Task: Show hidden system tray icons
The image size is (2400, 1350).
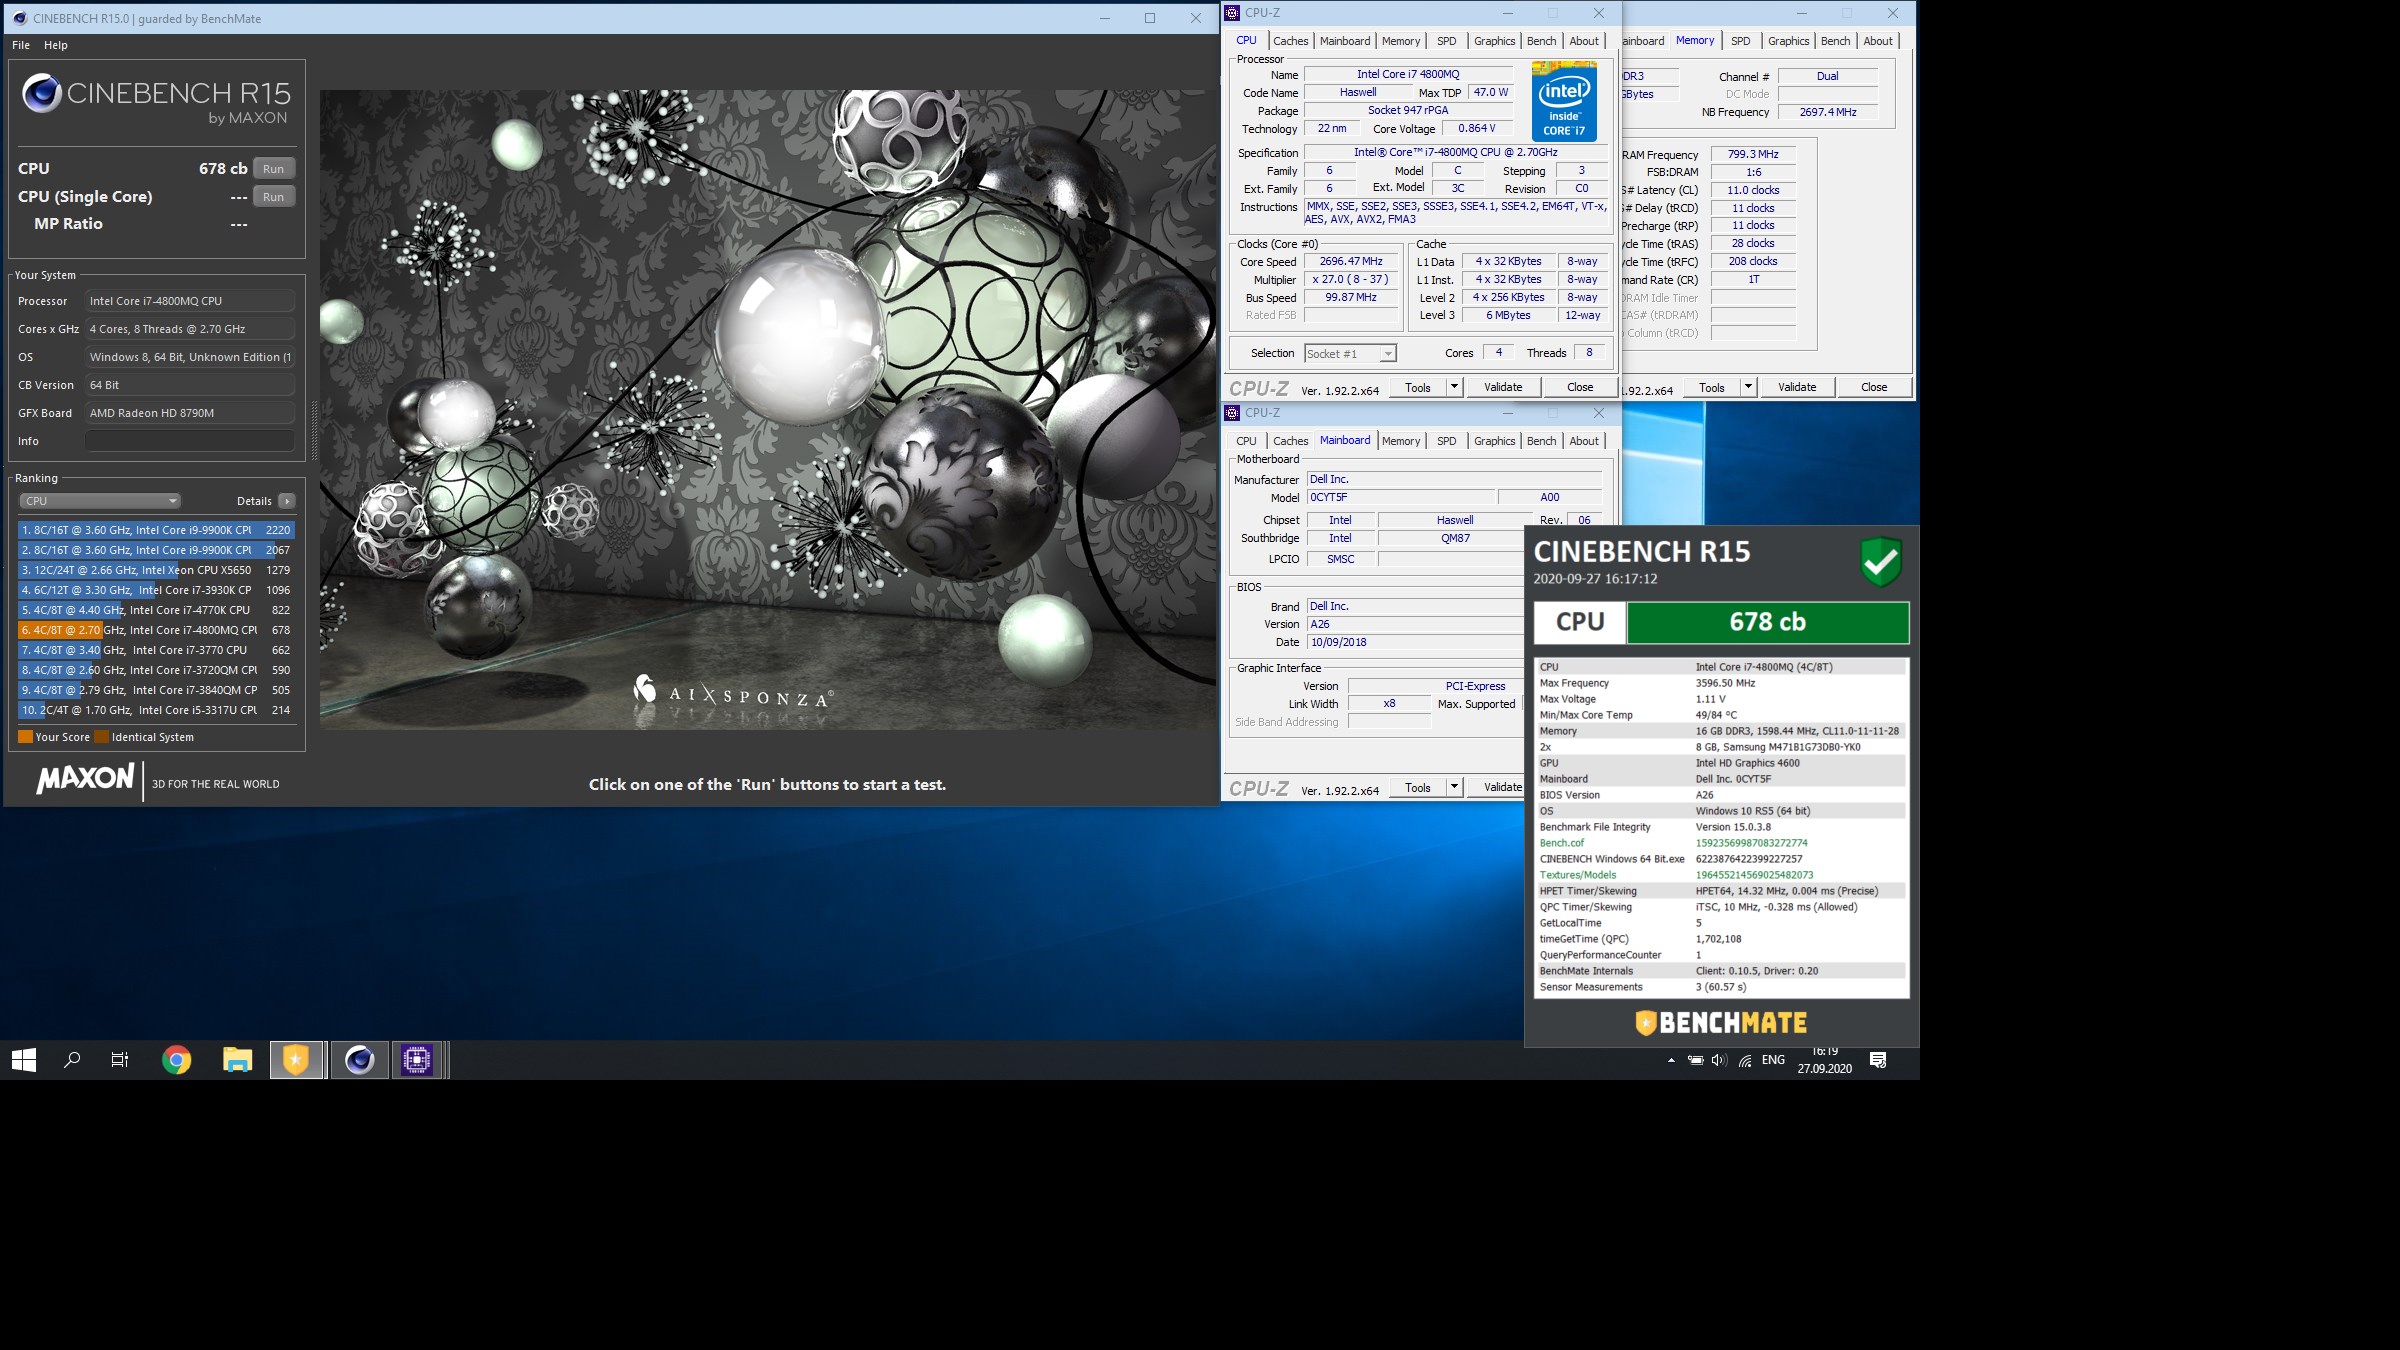Action: pos(1671,1060)
